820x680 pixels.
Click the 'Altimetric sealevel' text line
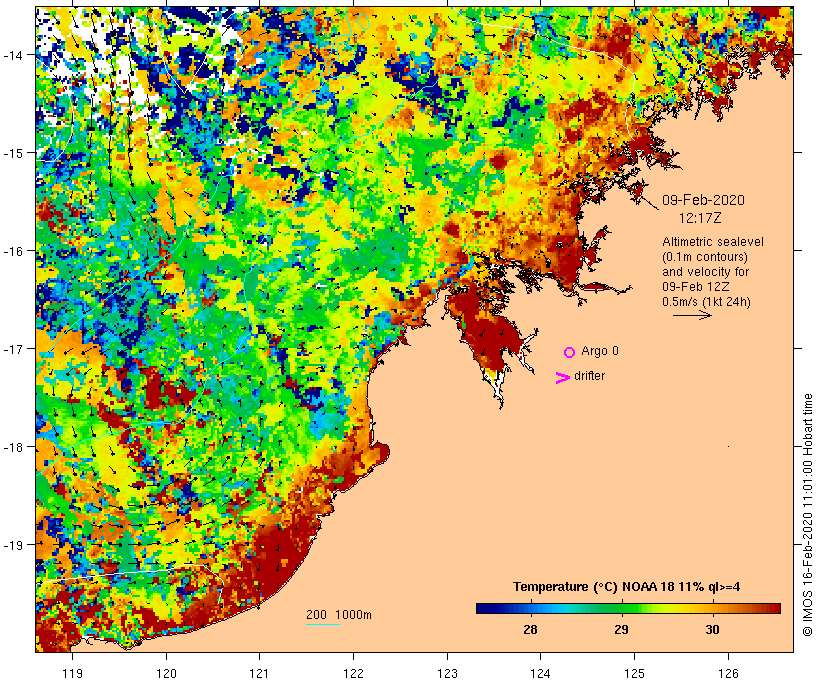pos(713,242)
